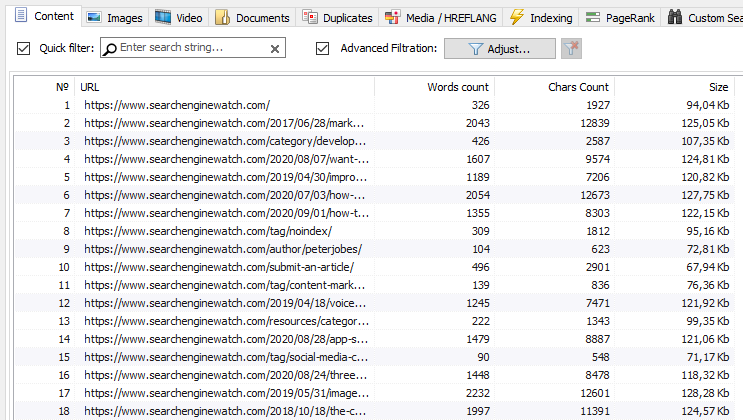Open the Documents tab
The height and width of the screenshot is (420, 743).
tap(252, 18)
